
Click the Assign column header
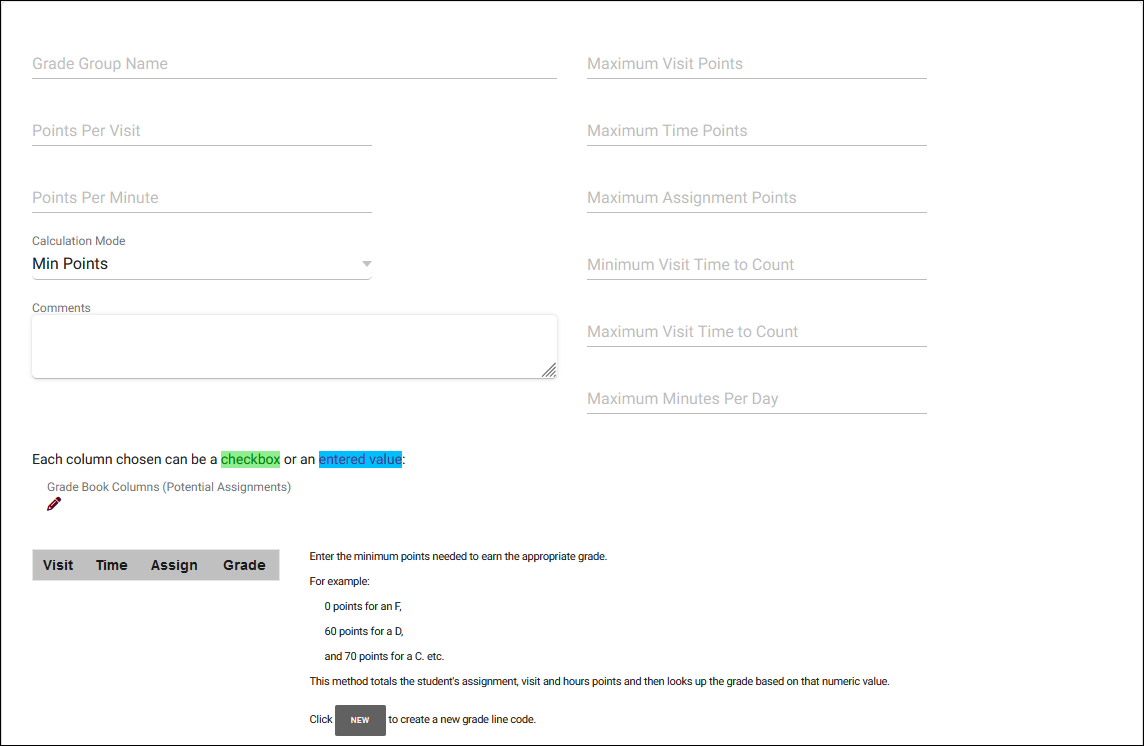coord(174,565)
